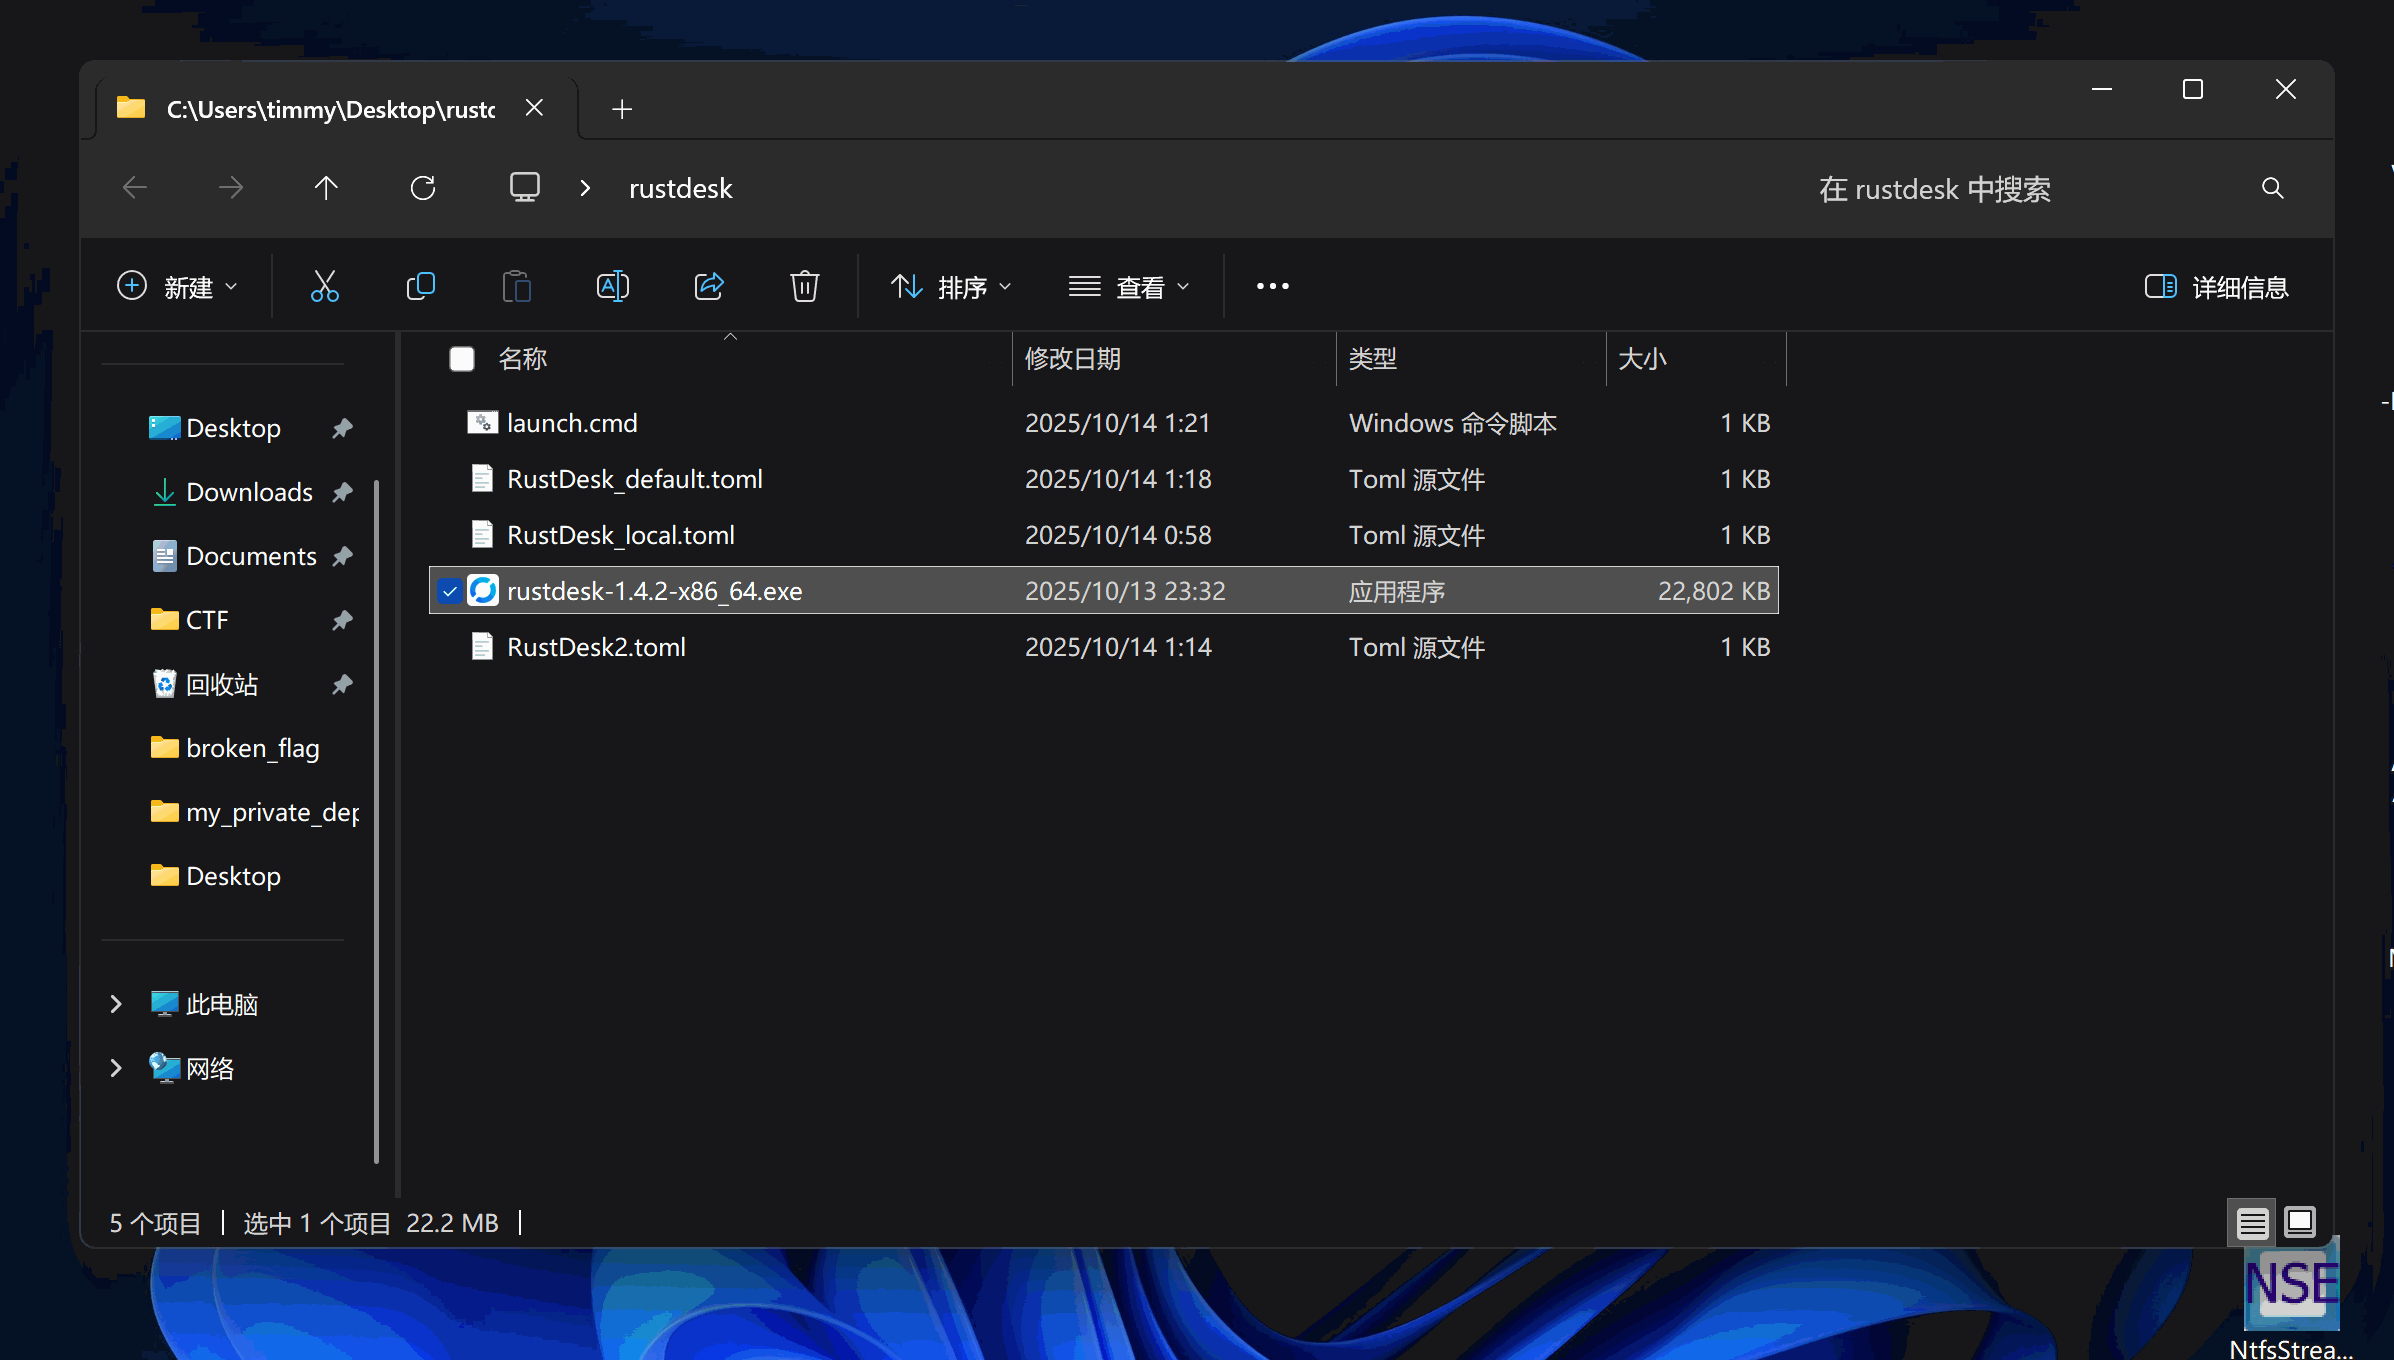Image resolution: width=2394 pixels, height=1360 pixels.
Task: Expand the 此电脑 tree node
Action: point(116,1004)
